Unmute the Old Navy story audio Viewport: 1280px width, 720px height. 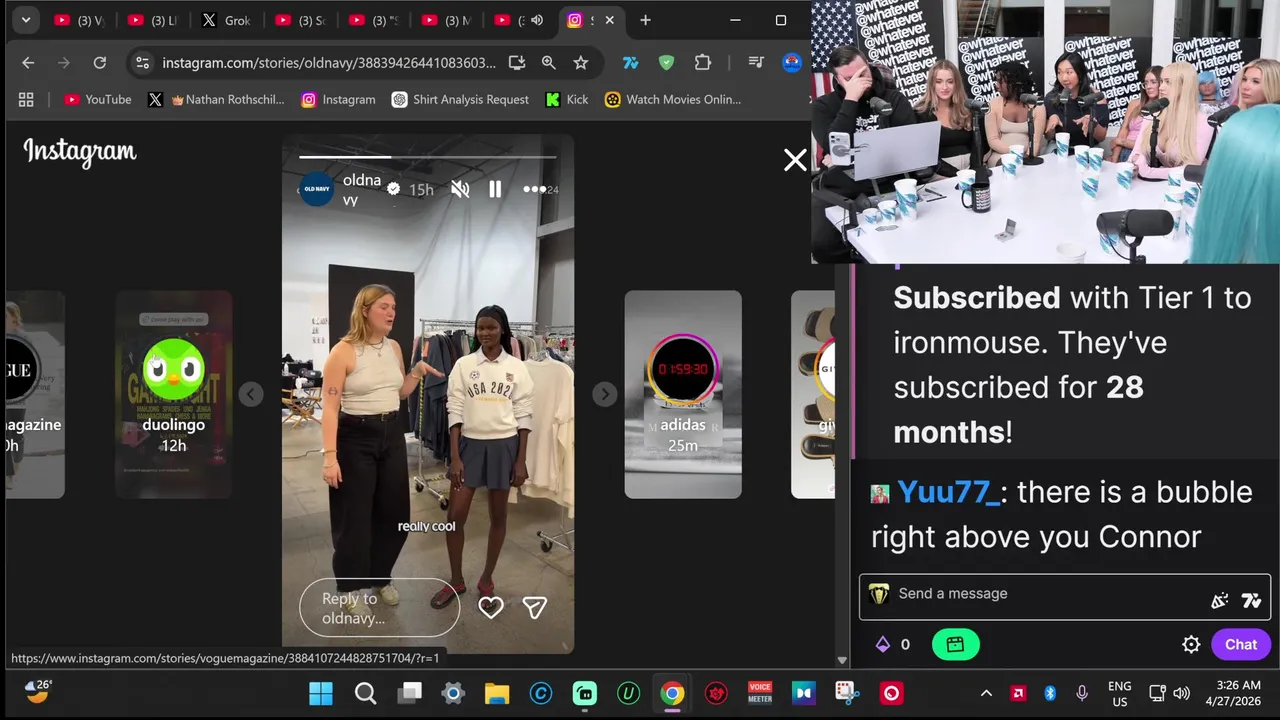pos(460,189)
